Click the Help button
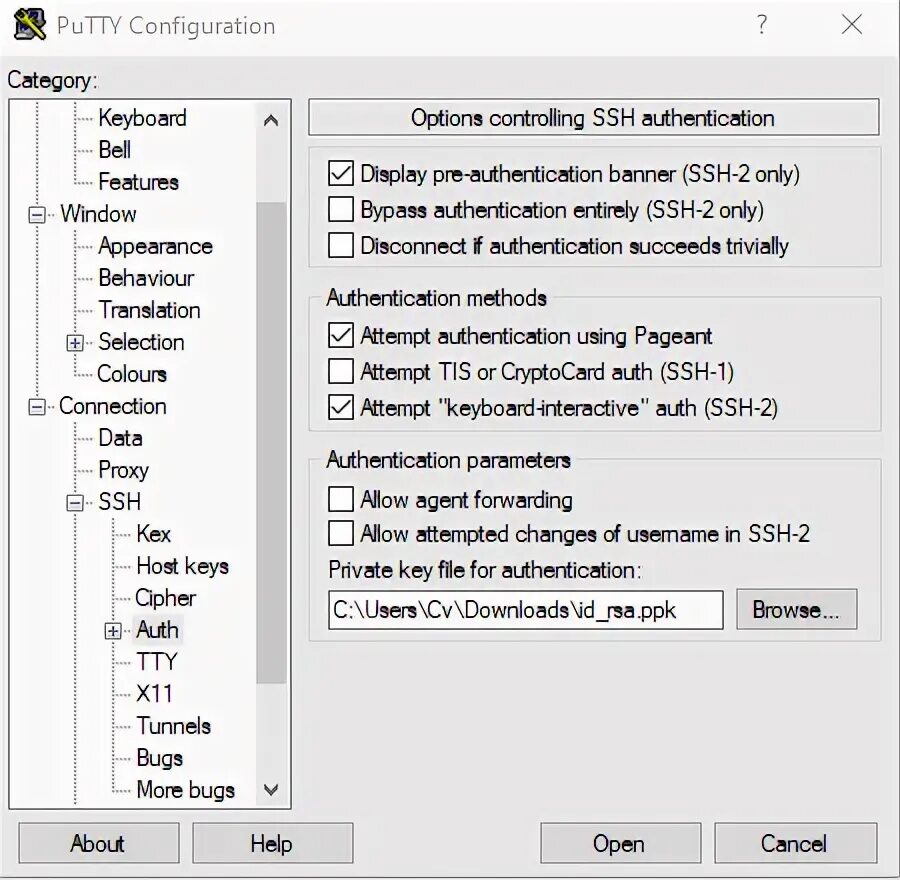 273,843
